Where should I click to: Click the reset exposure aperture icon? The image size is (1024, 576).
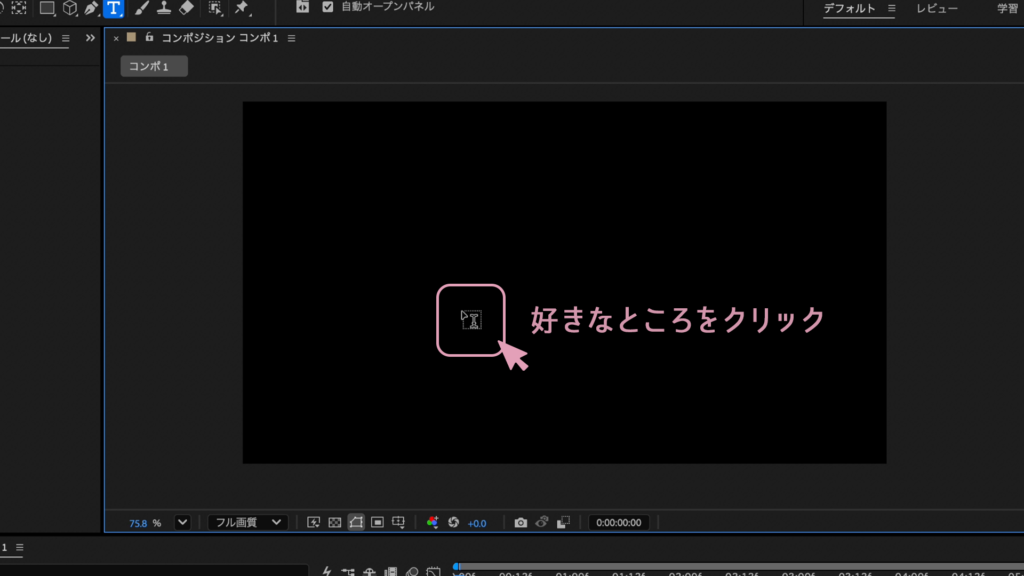click(x=453, y=522)
